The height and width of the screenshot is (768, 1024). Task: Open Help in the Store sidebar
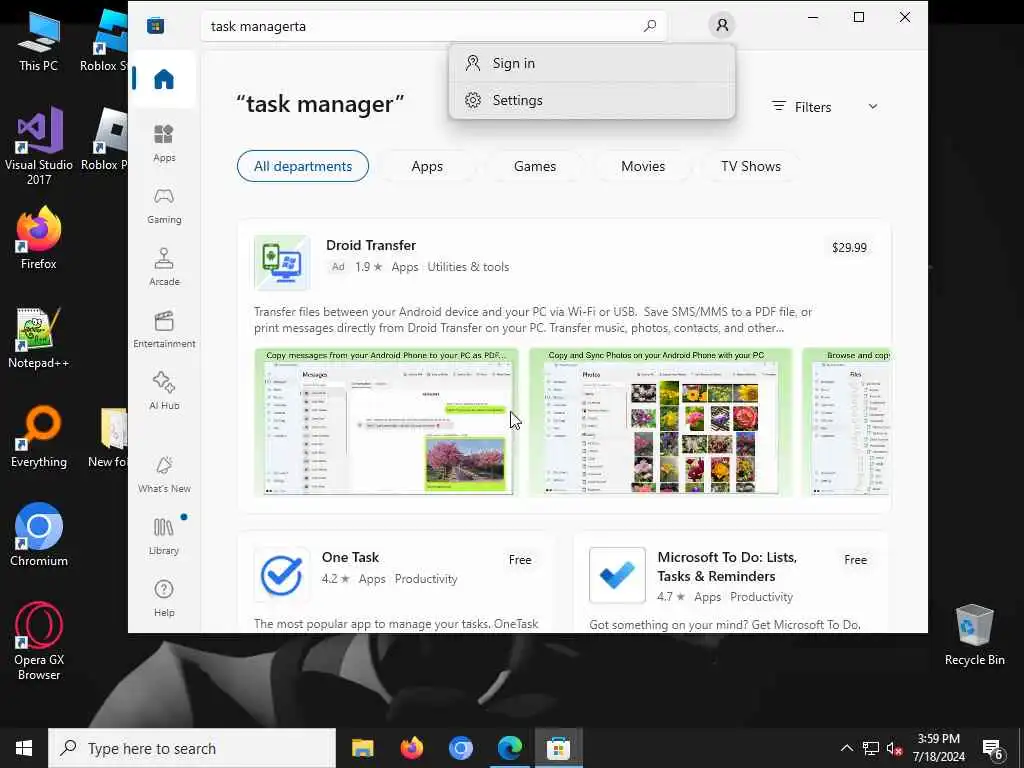[x=164, y=598]
